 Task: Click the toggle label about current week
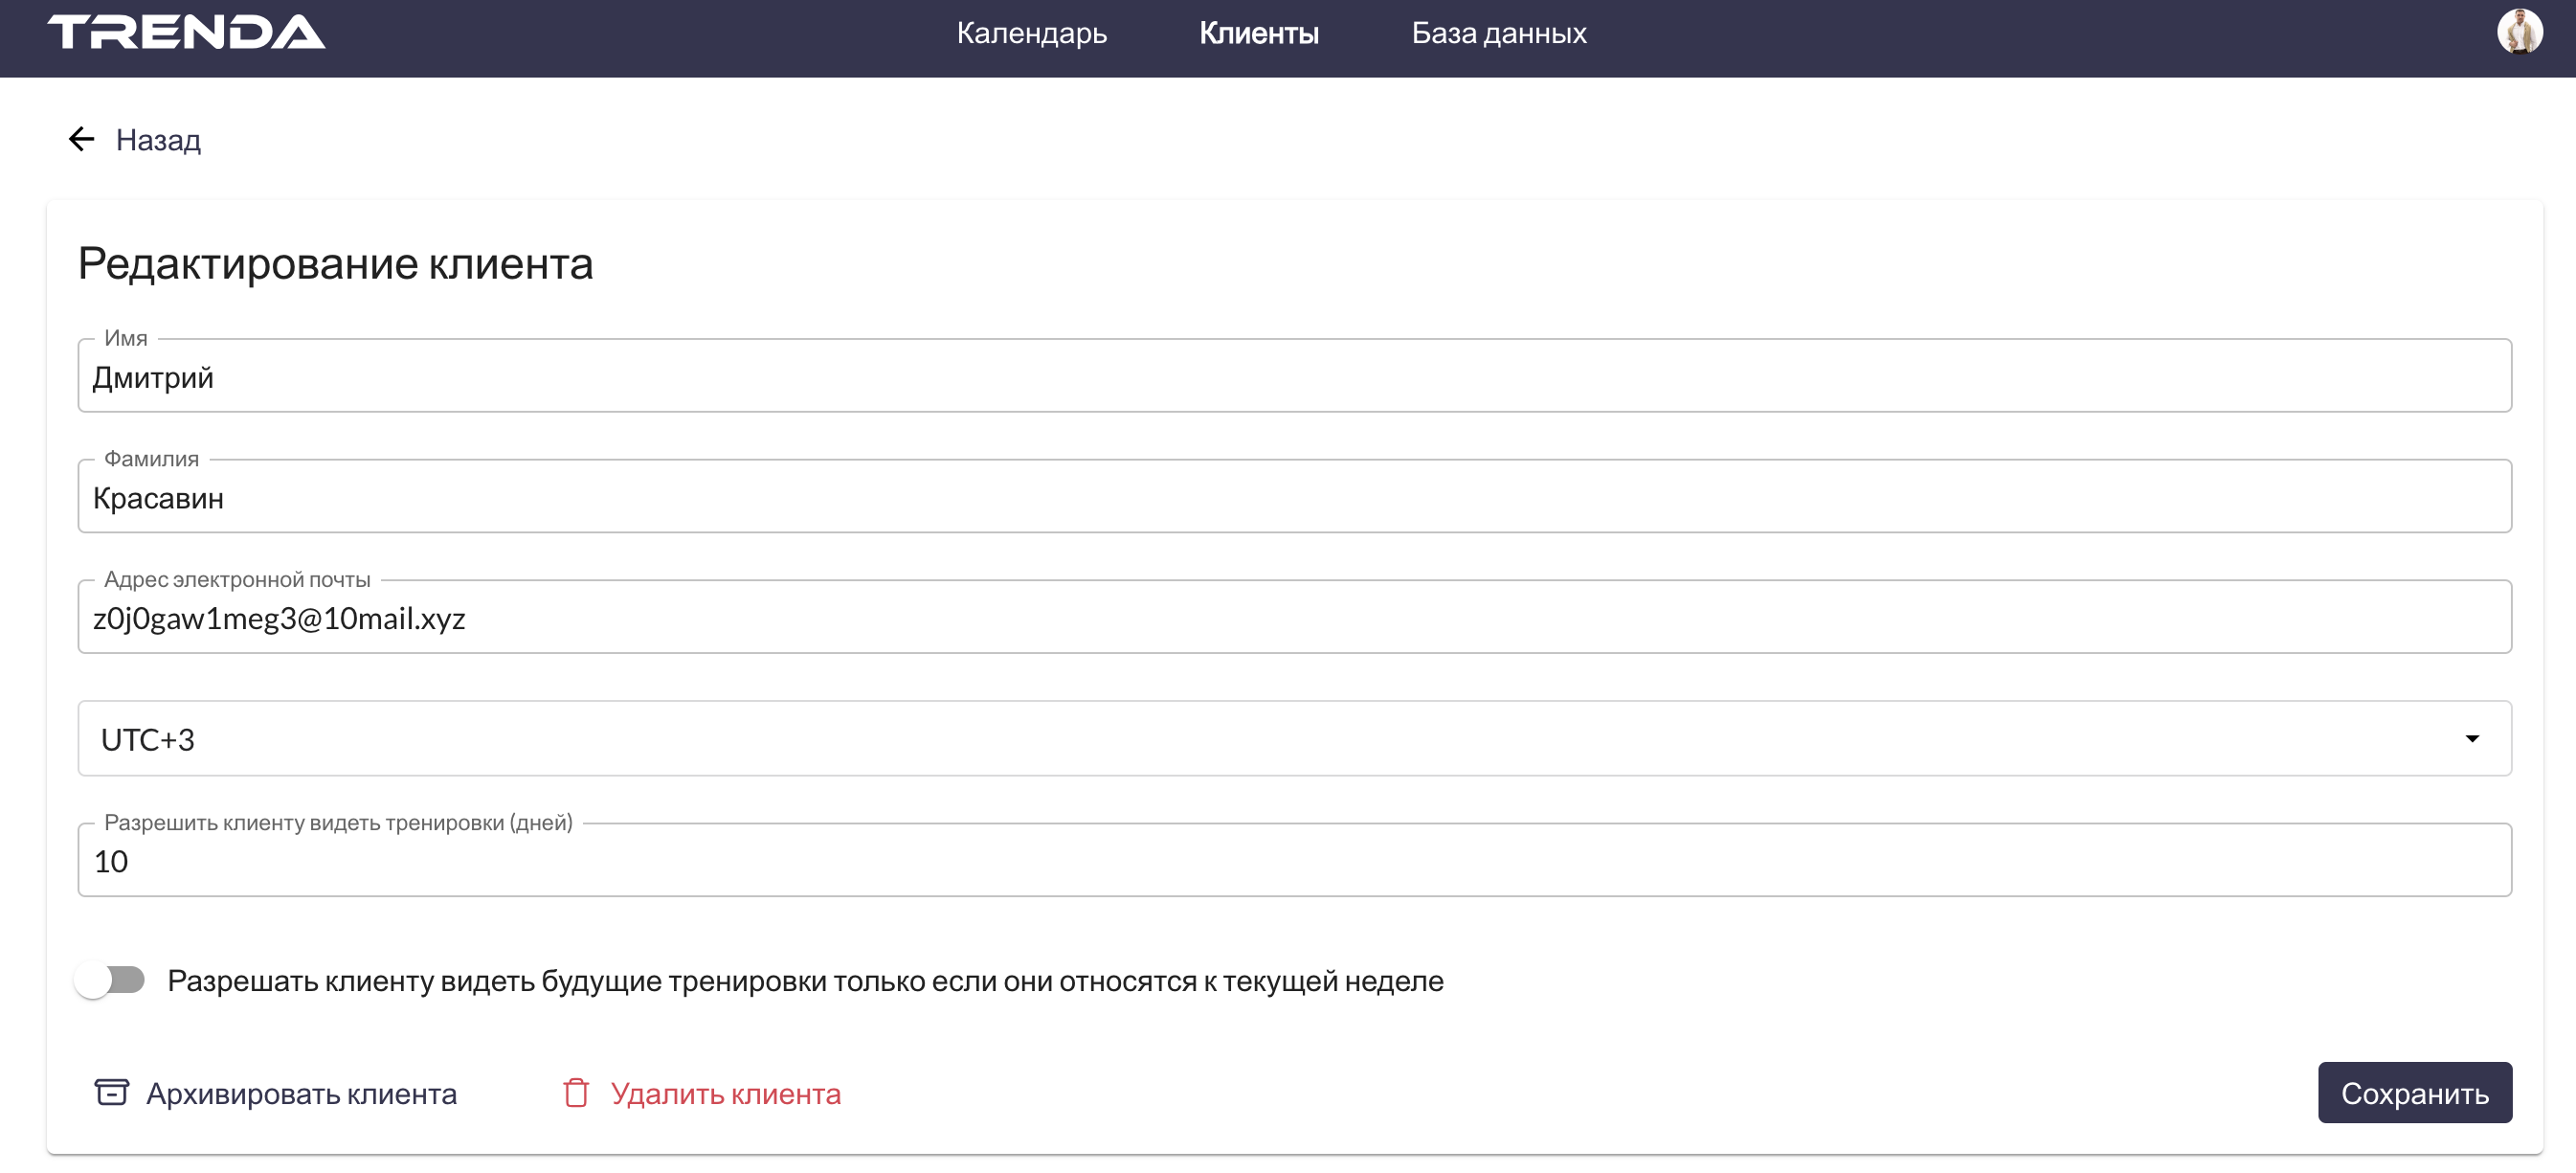(805, 981)
